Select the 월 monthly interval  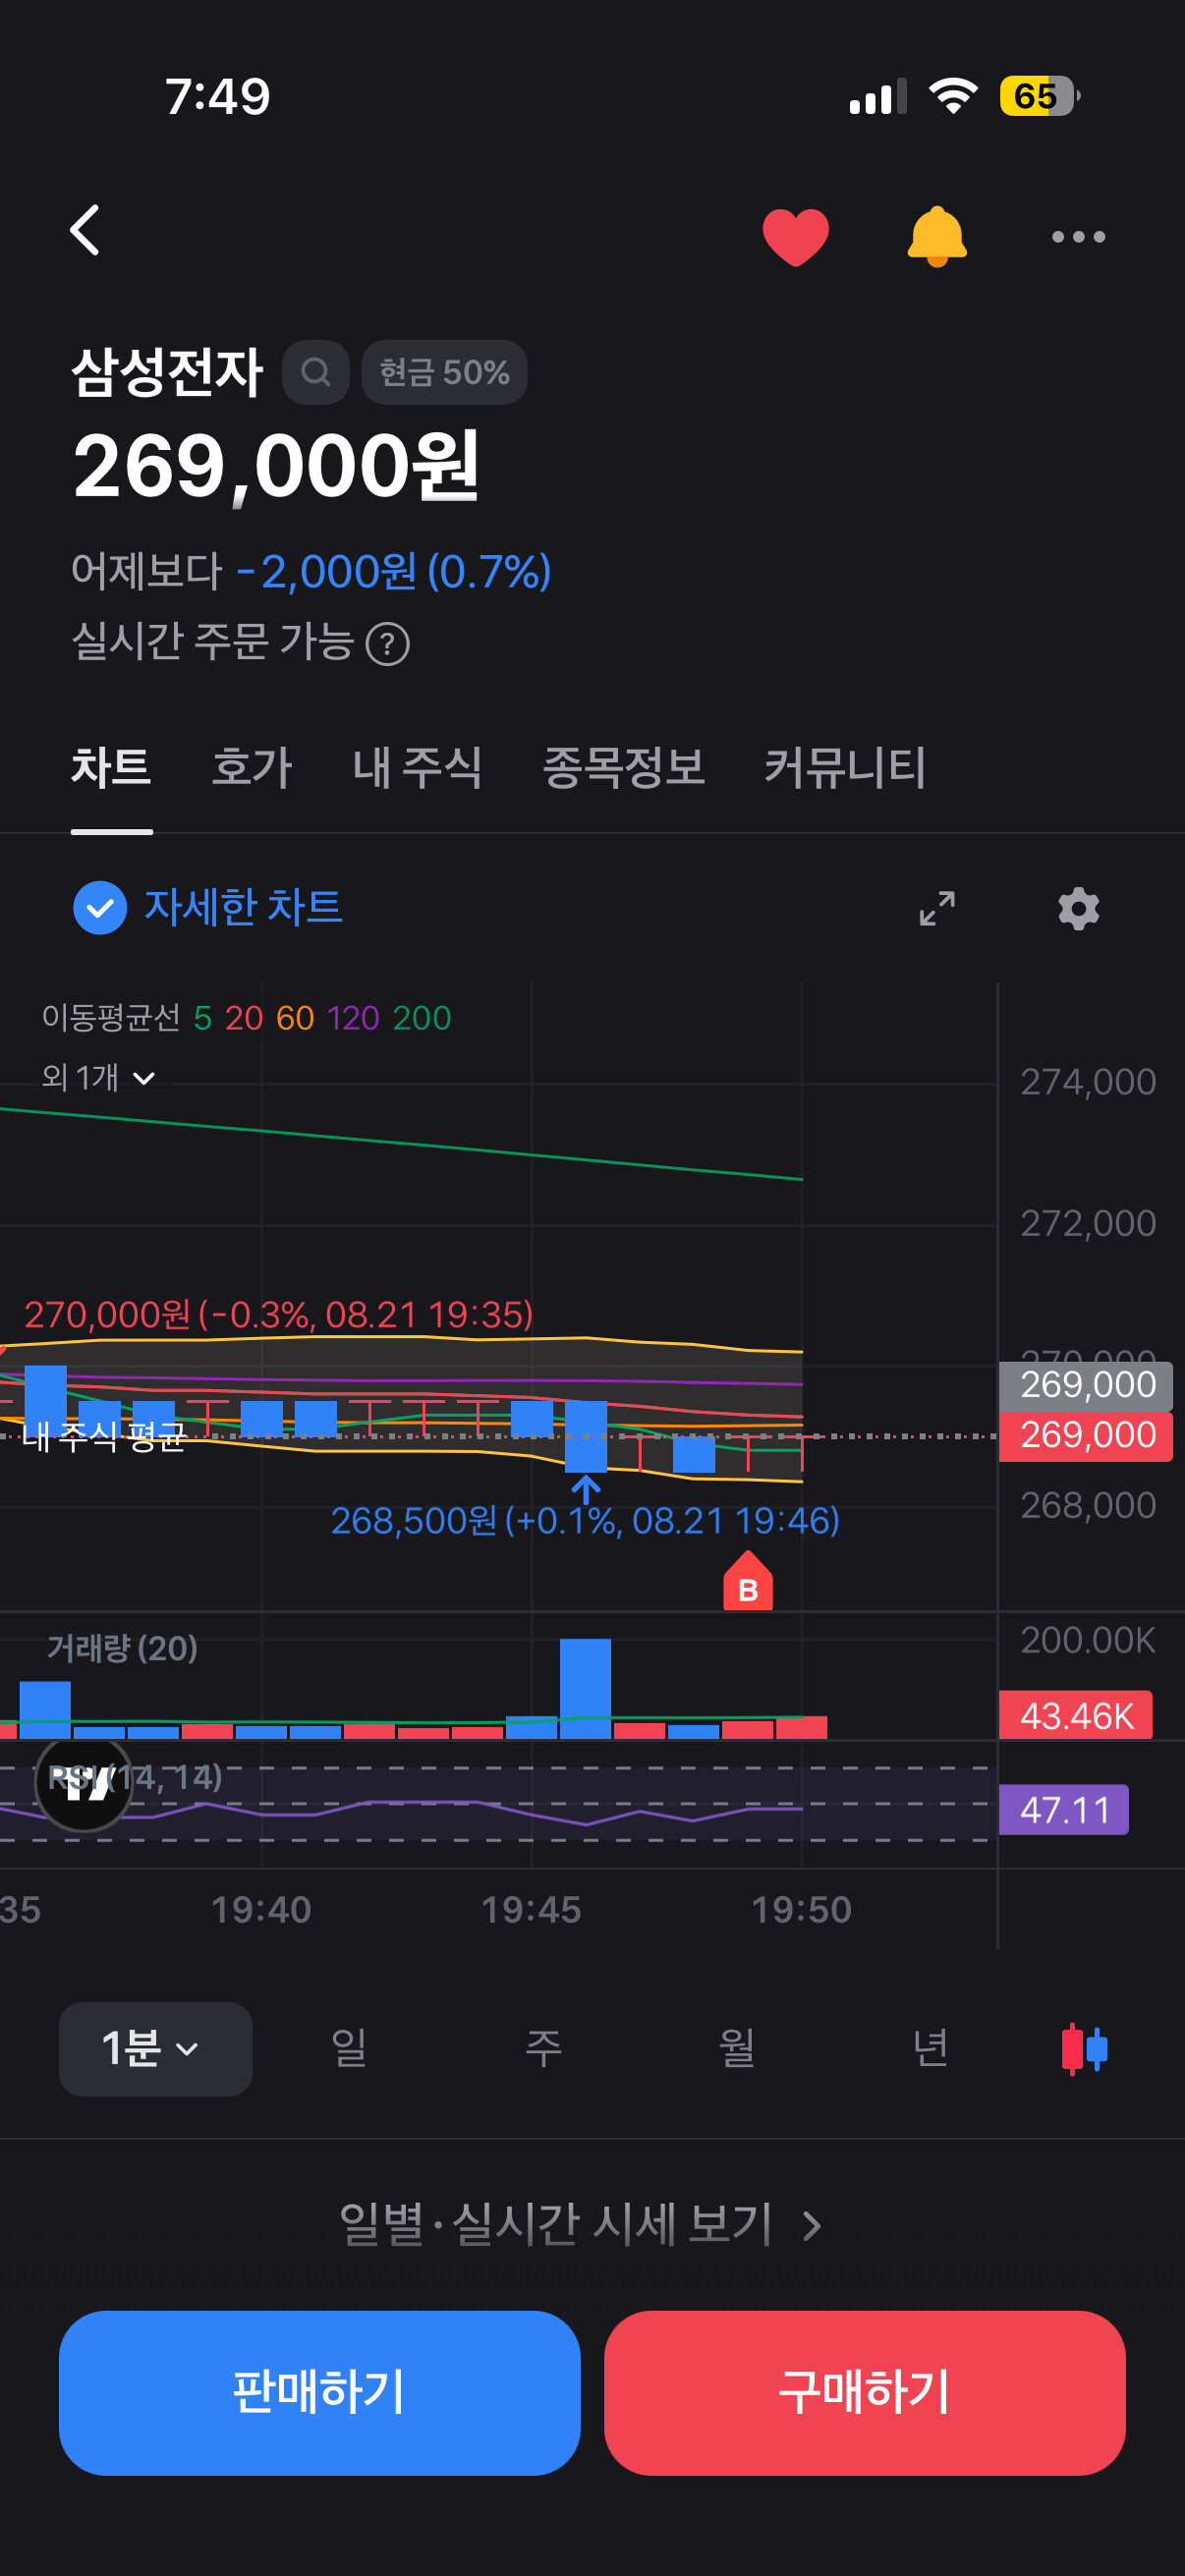(x=737, y=2049)
